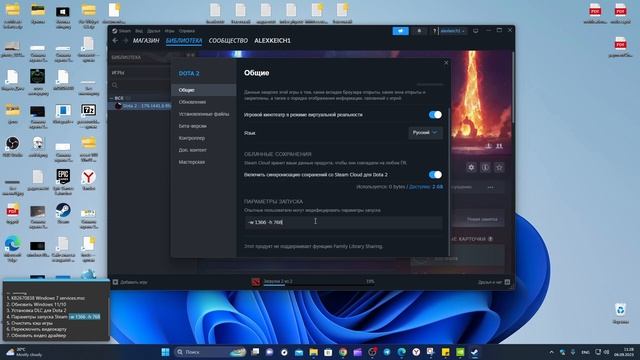Toggle Steam Cloud sync for Dota 2
The width and height of the screenshot is (640, 360).
(435, 175)
